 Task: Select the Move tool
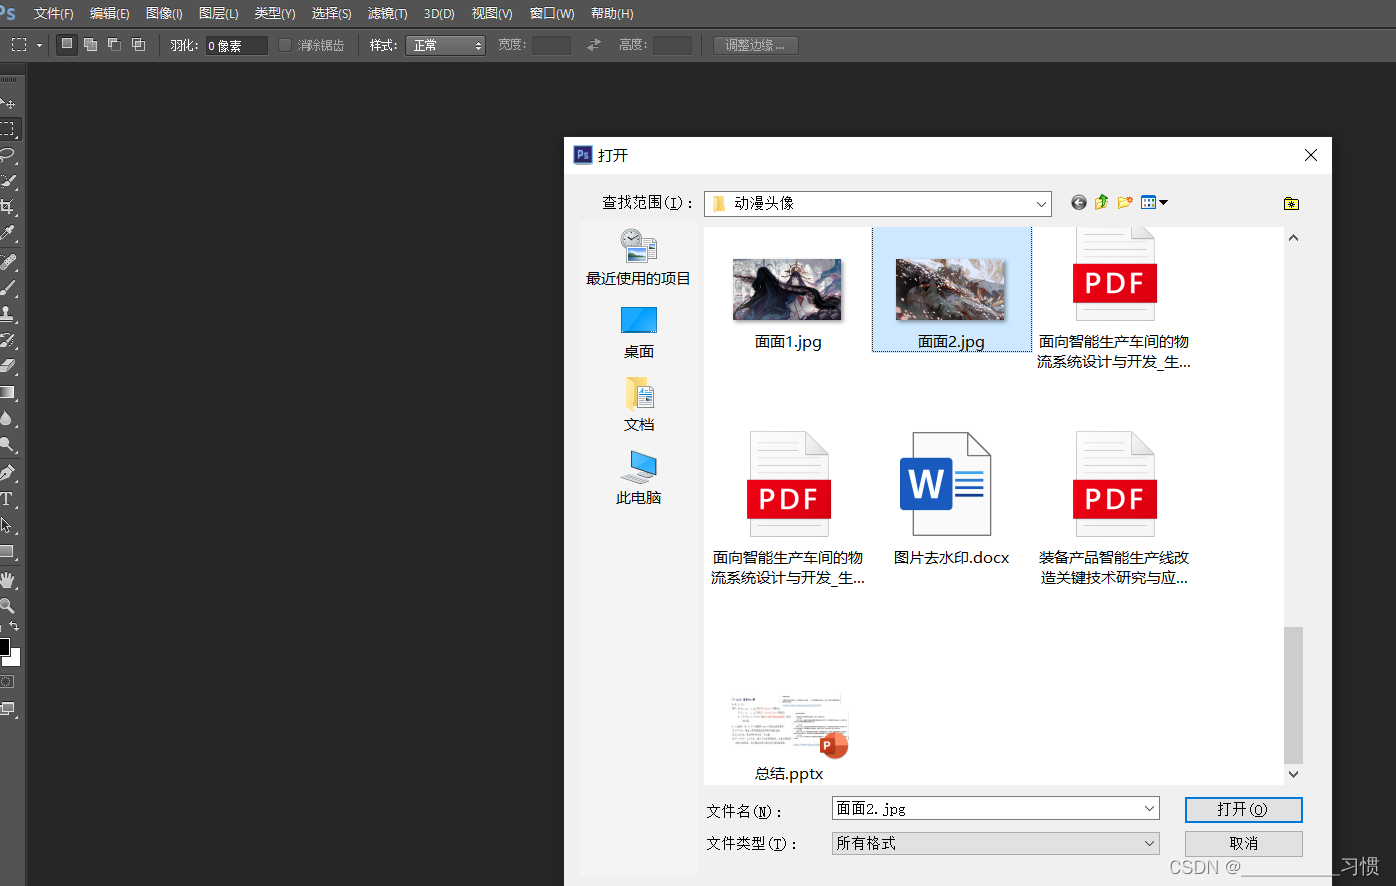tap(12, 103)
